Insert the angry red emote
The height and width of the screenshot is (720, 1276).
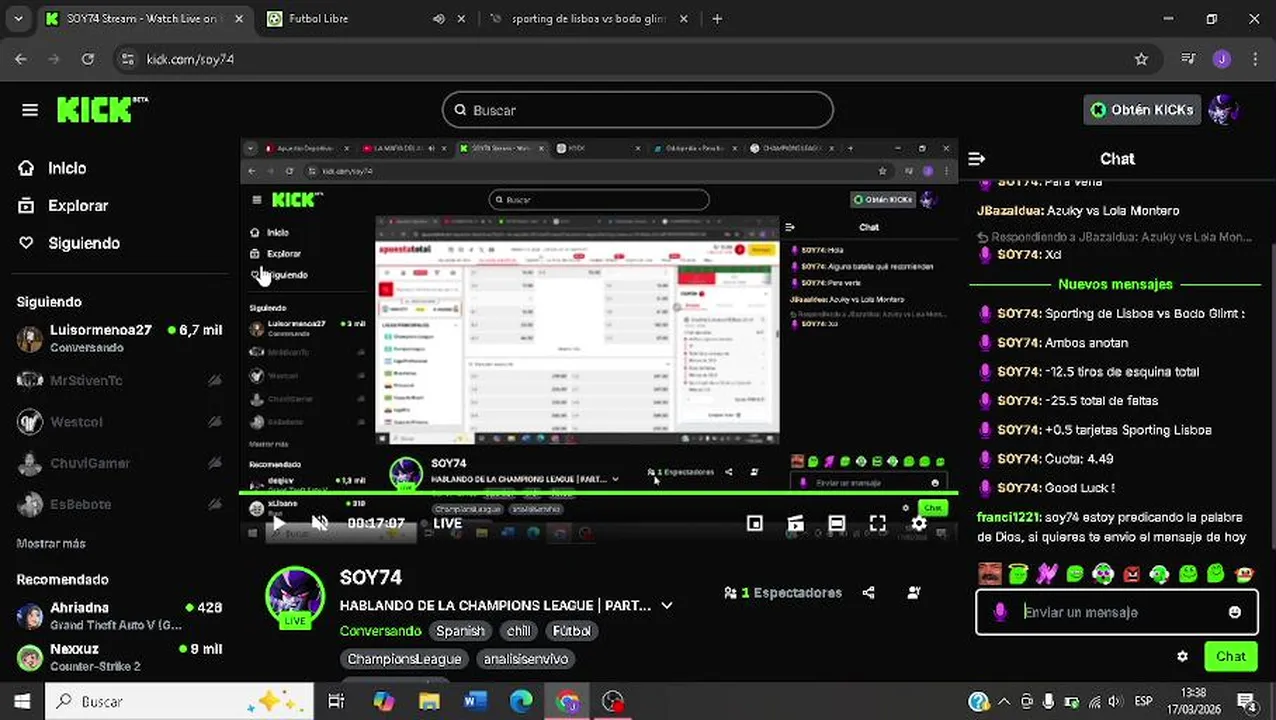(1131, 573)
